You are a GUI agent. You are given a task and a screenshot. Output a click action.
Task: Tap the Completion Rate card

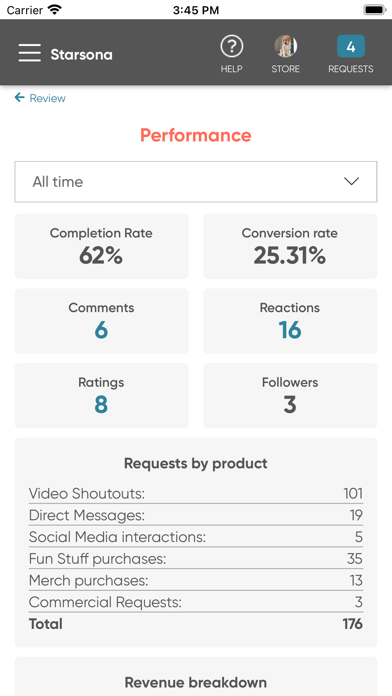[102, 246]
